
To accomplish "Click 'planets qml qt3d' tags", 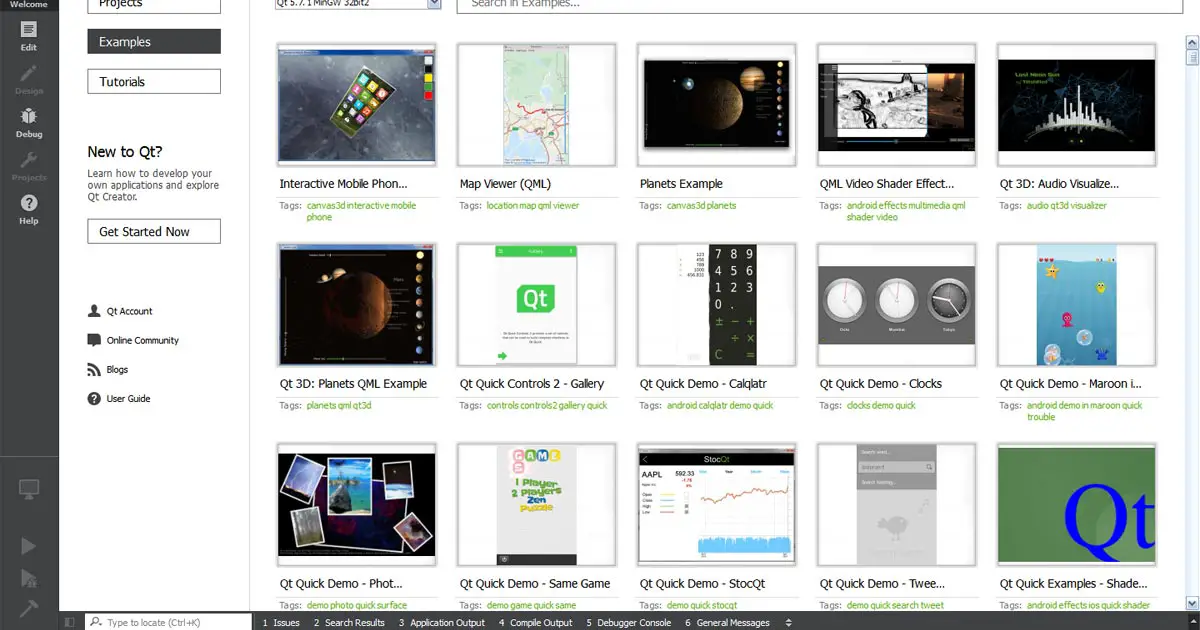I will 339,405.
